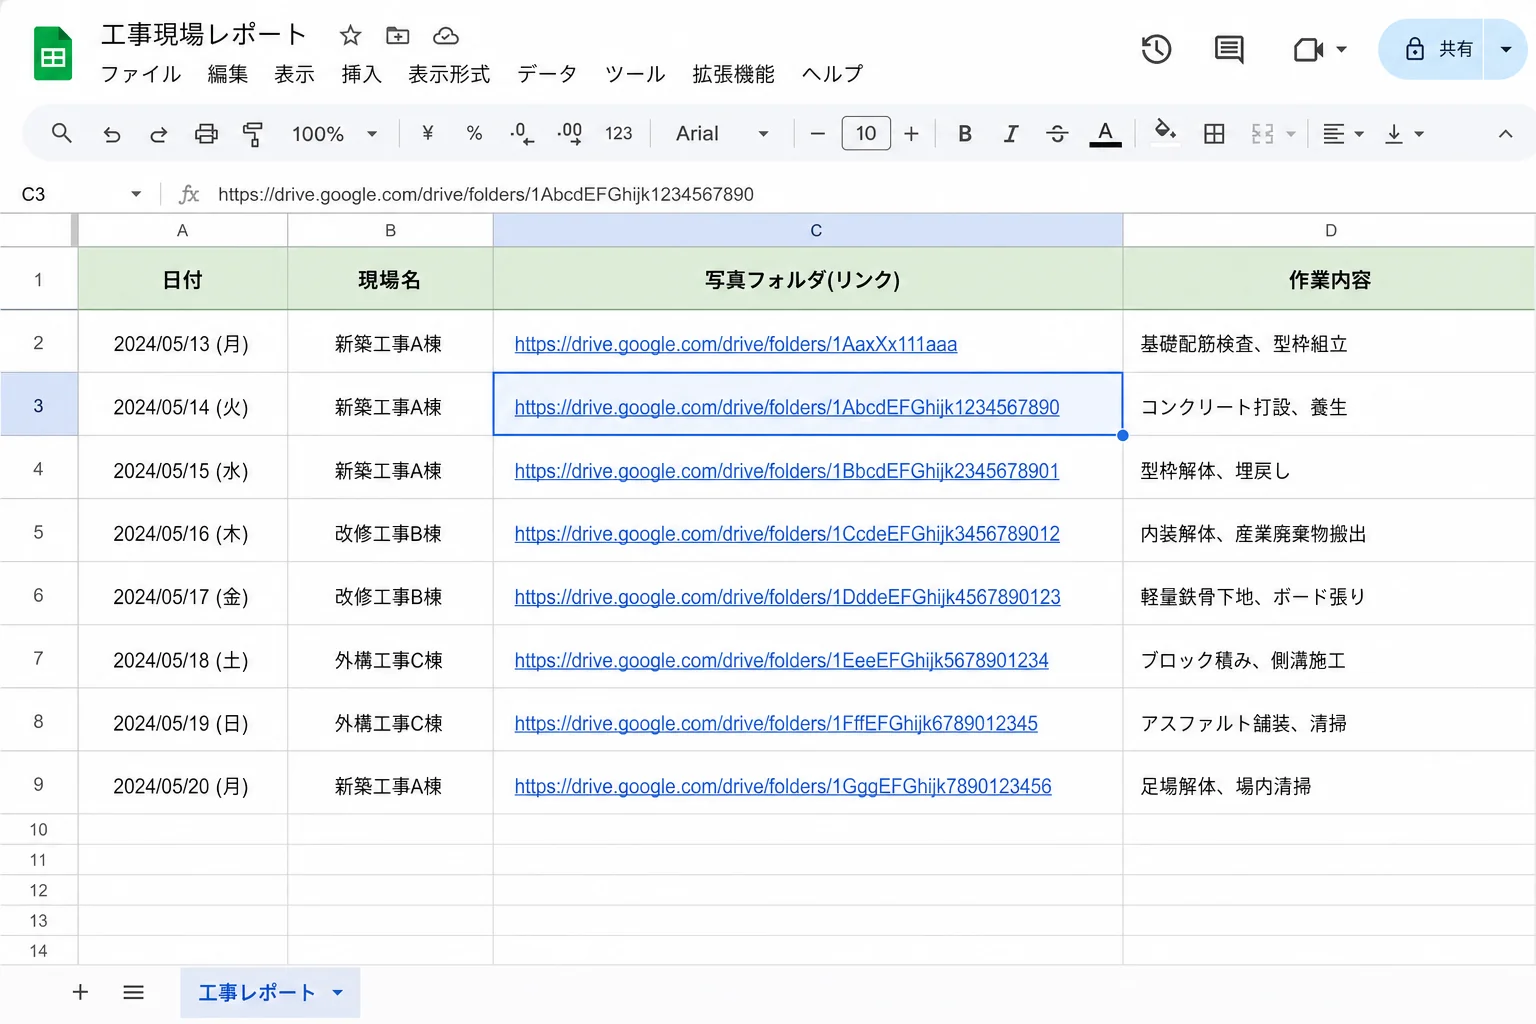The width and height of the screenshot is (1536, 1024).
Task: Print the spreadsheet
Action: pyautogui.click(x=206, y=134)
